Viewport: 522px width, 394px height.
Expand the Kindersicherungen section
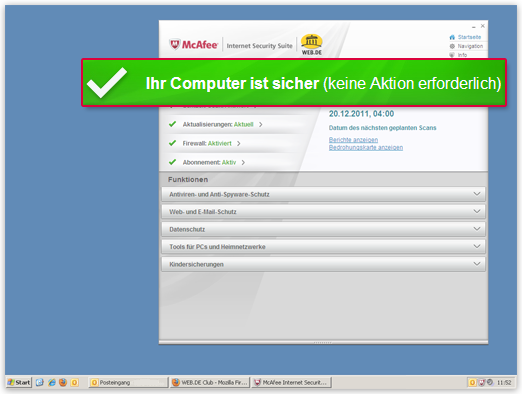(323, 264)
